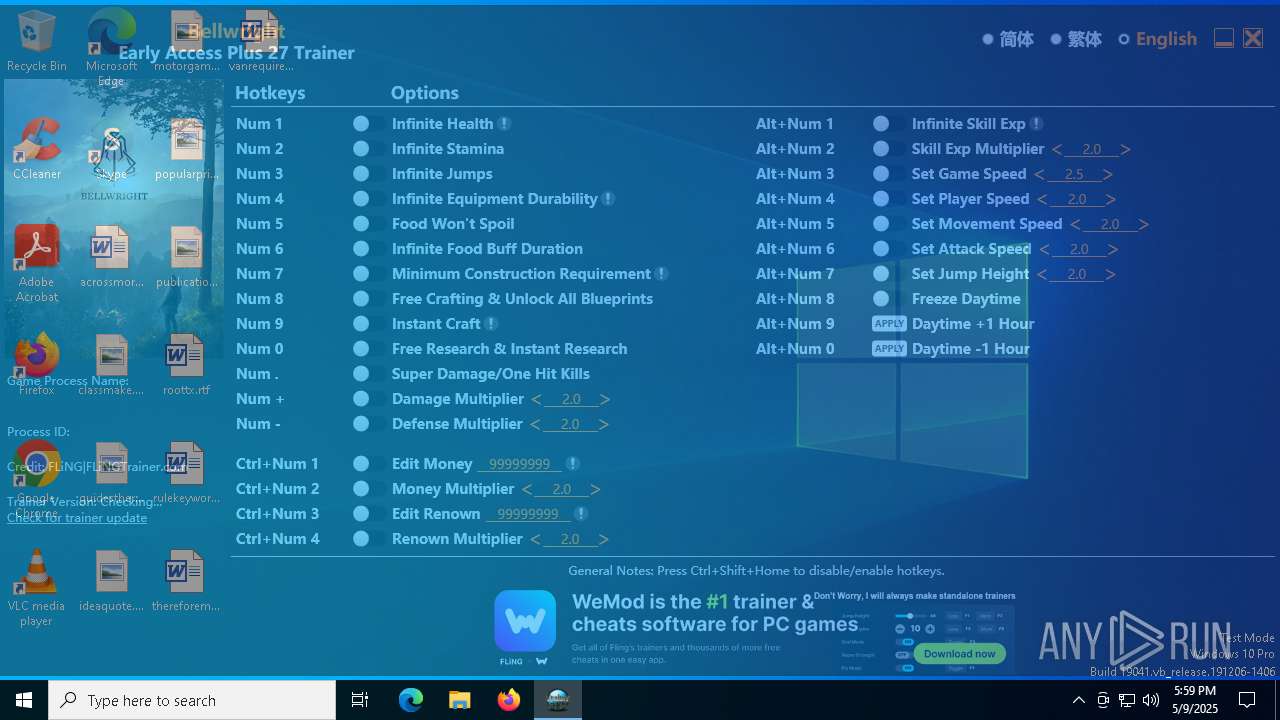The width and height of the screenshot is (1280, 720).
Task: Click the info icon next to Infinite Skill Exp
Action: pyautogui.click(x=1036, y=124)
